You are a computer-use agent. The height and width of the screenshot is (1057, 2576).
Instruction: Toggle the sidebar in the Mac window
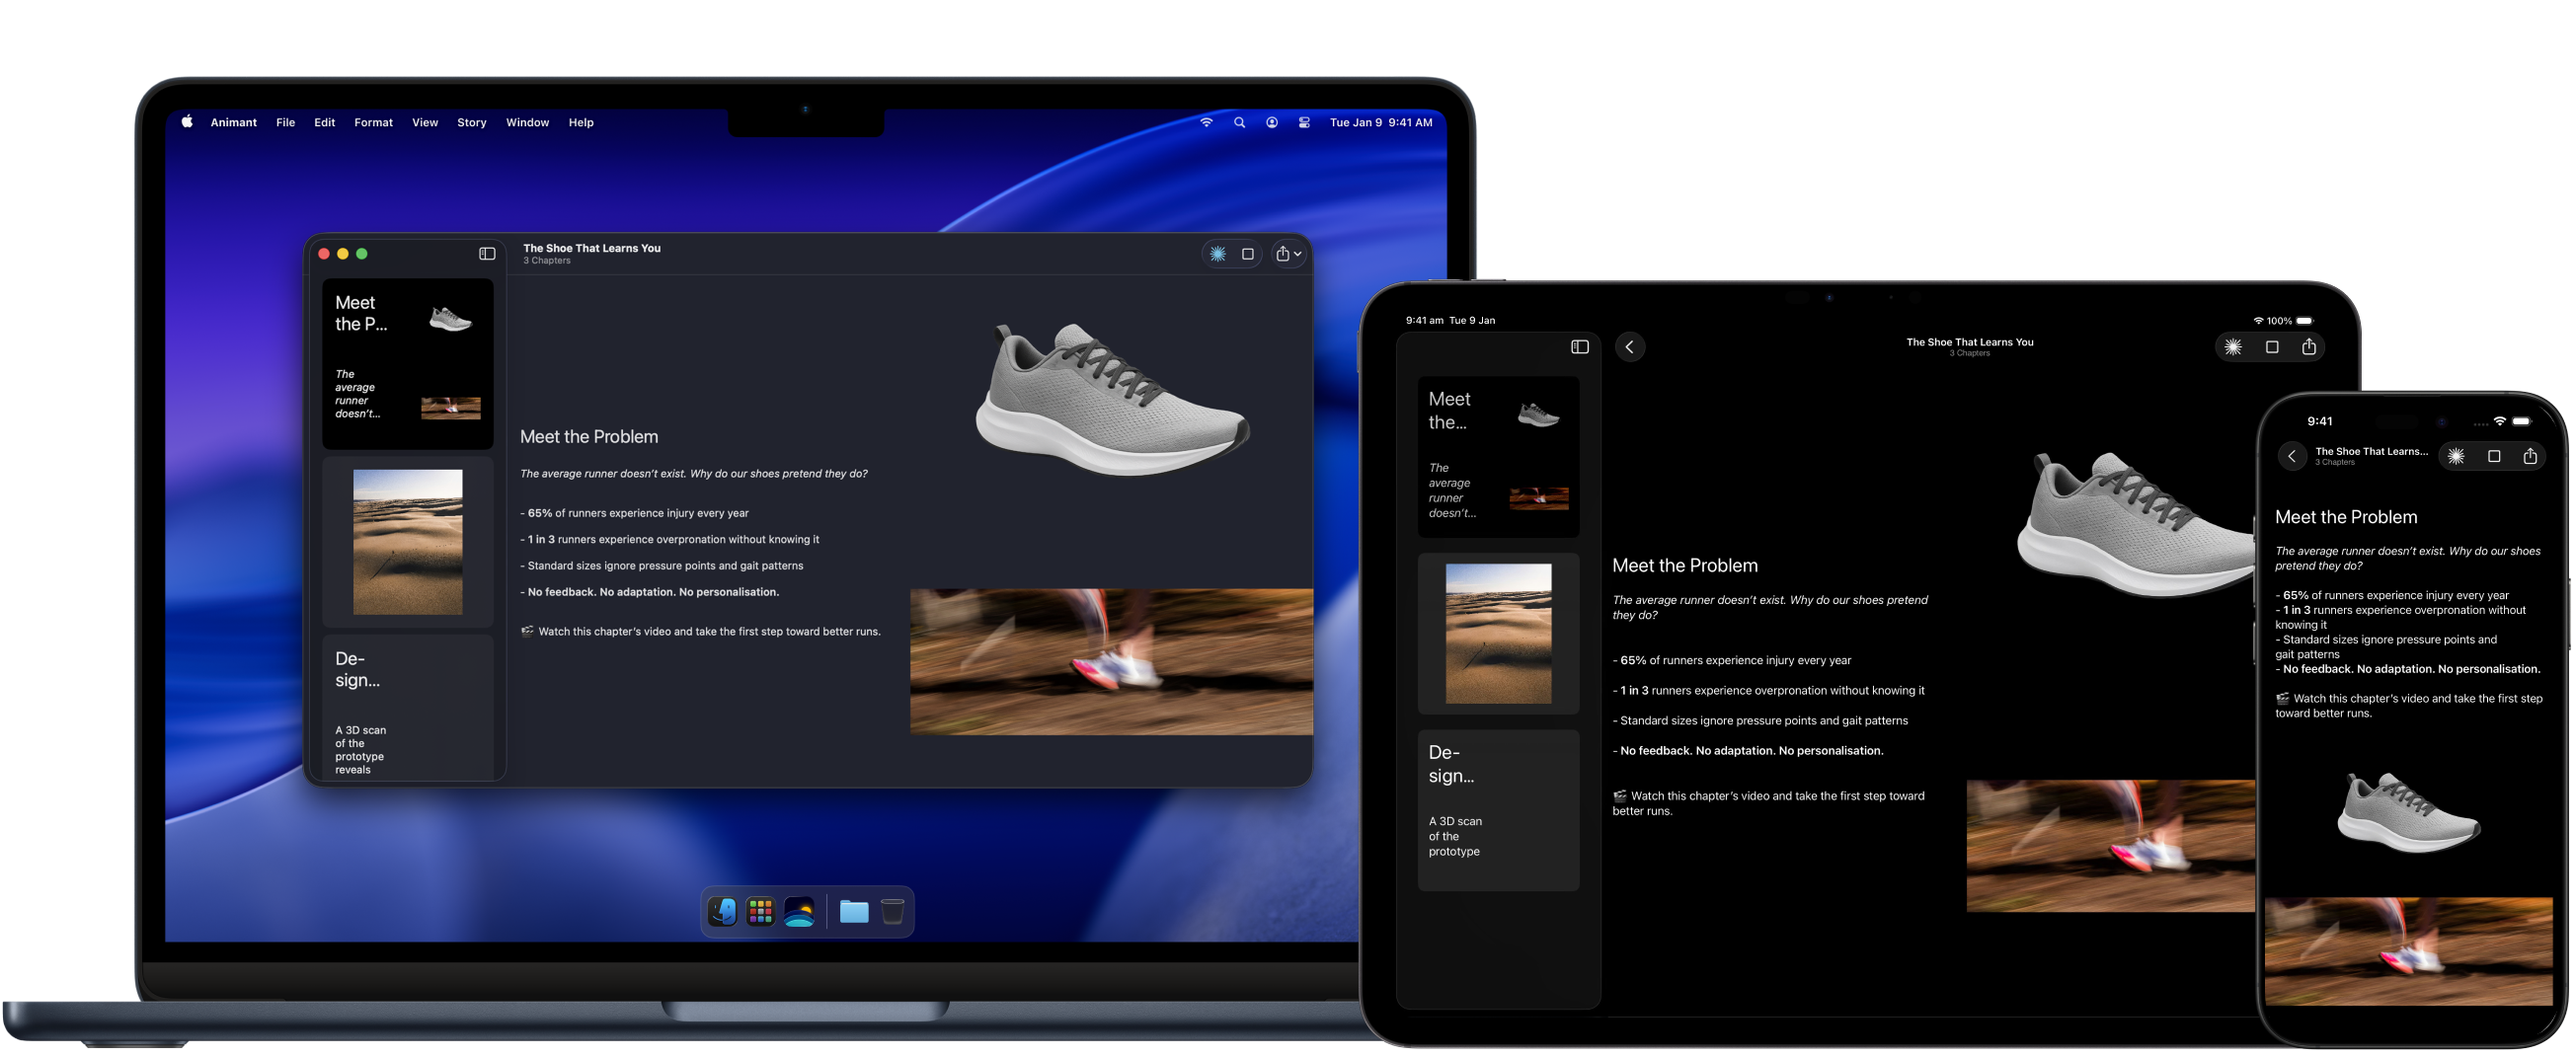coord(487,254)
